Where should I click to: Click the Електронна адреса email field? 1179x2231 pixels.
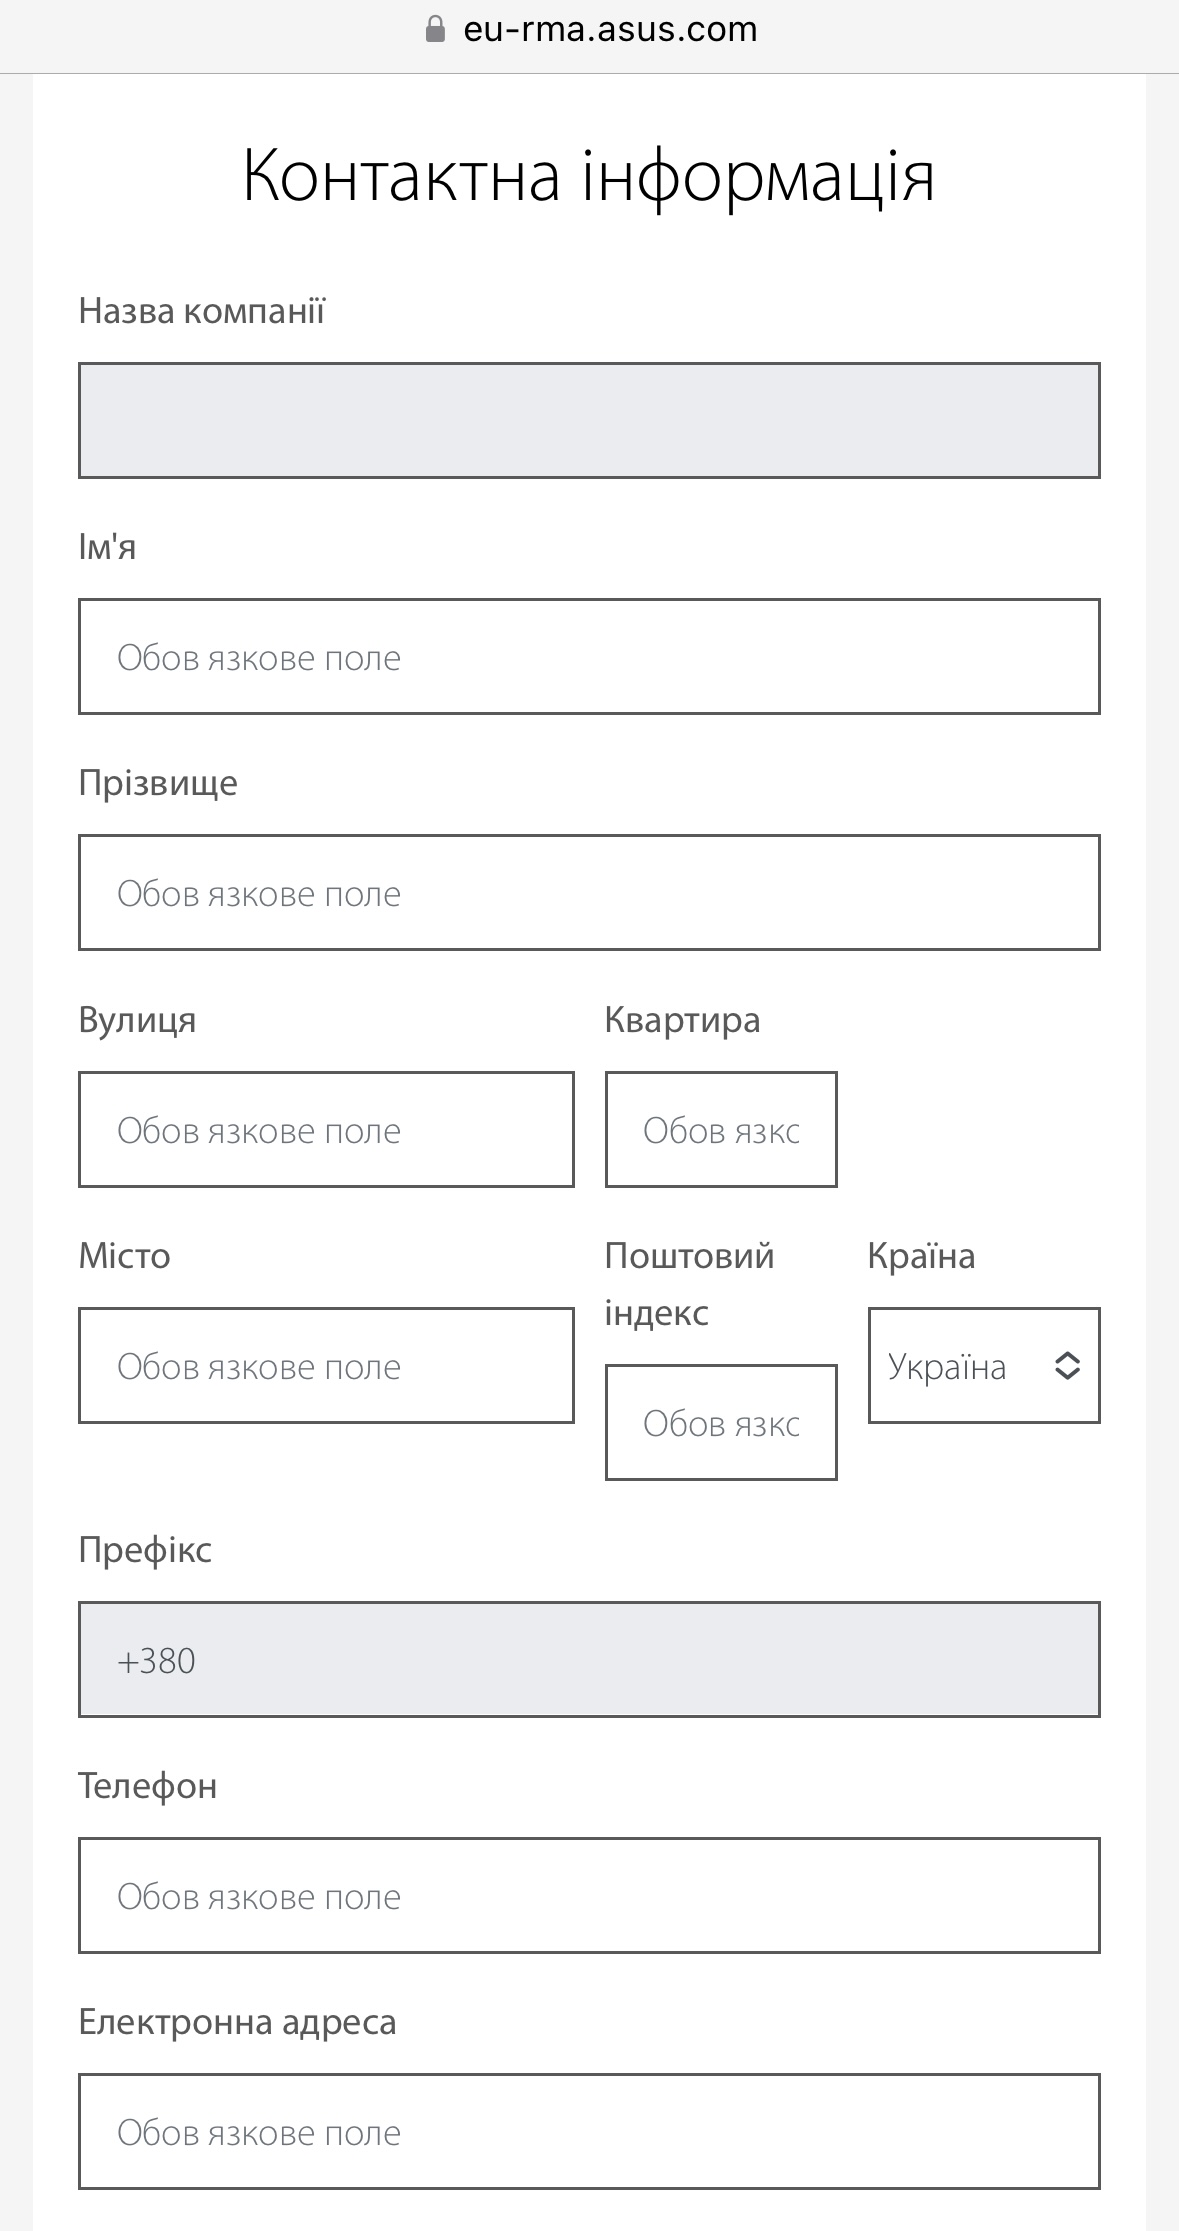pos(589,2131)
